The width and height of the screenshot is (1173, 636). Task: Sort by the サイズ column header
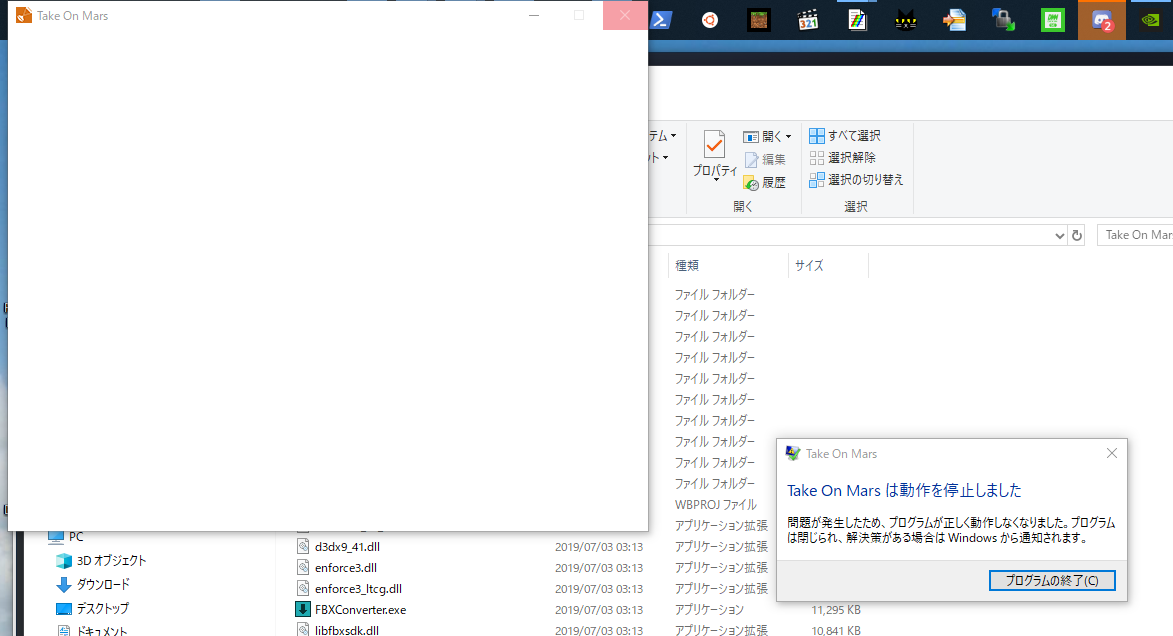click(x=828, y=266)
